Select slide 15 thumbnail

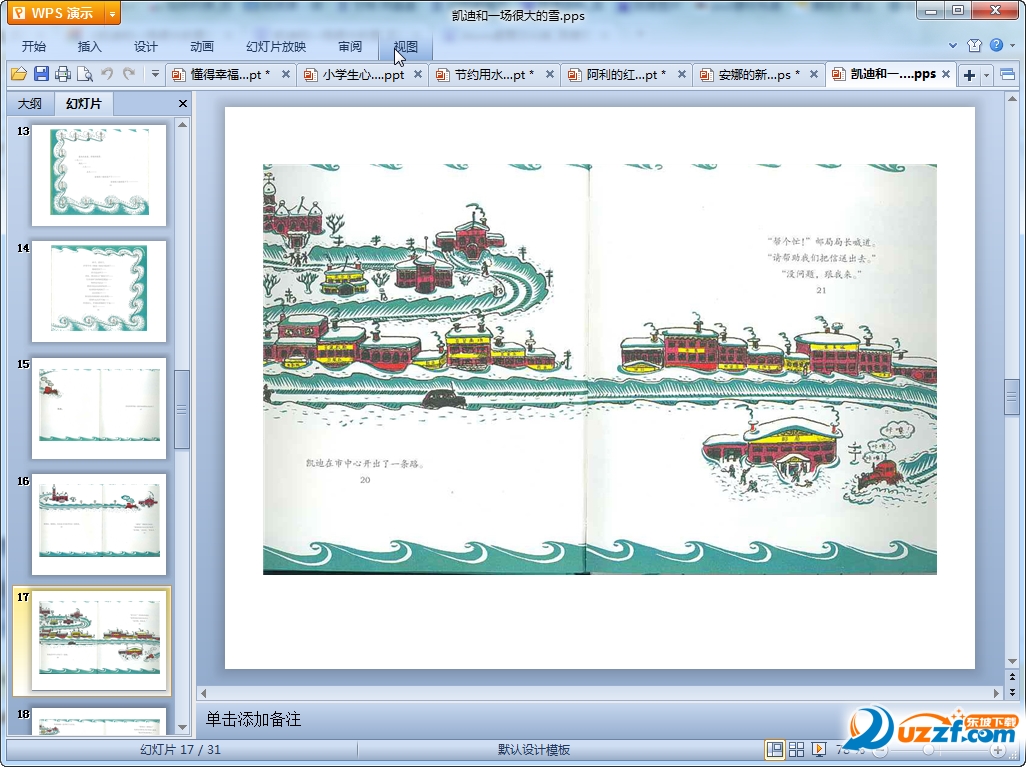click(x=99, y=408)
